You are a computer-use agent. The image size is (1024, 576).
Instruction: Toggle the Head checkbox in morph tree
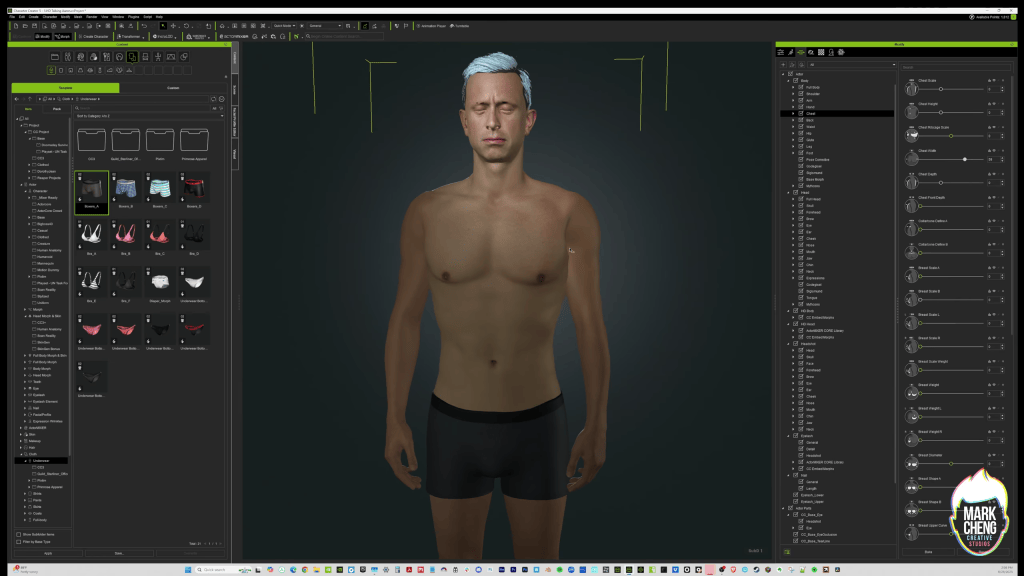795,192
